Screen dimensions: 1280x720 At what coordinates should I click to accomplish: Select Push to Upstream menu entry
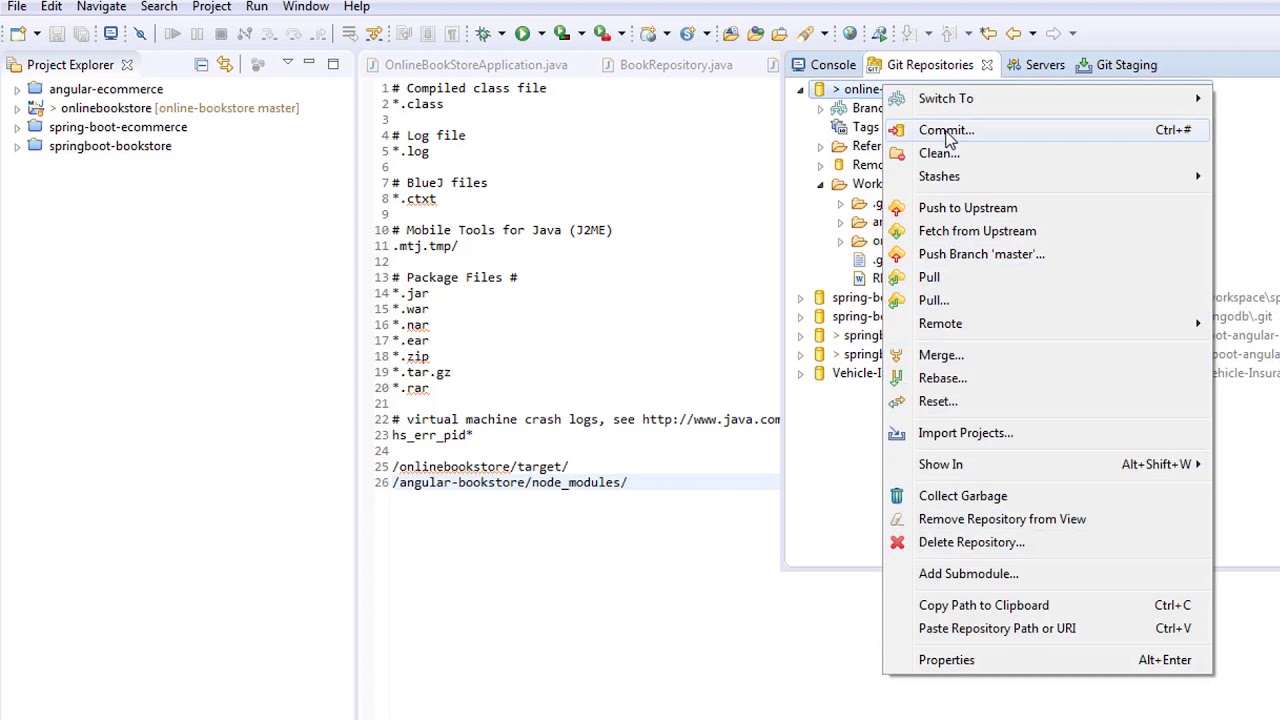1047,208
